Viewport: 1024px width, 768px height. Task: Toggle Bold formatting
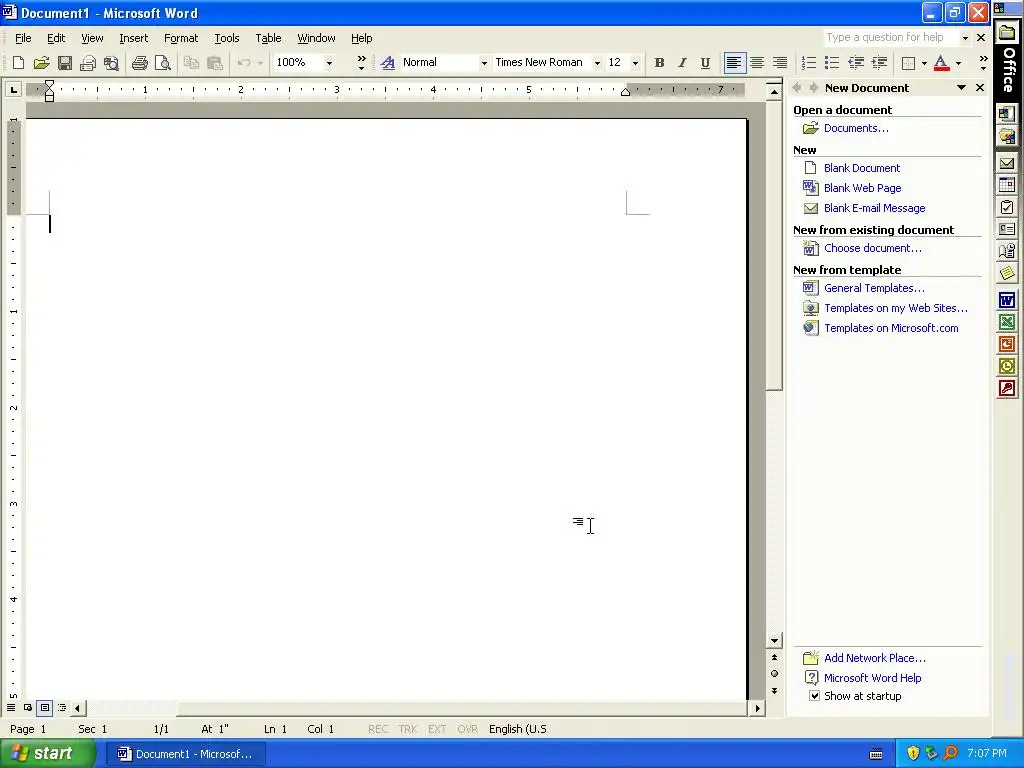pos(660,63)
